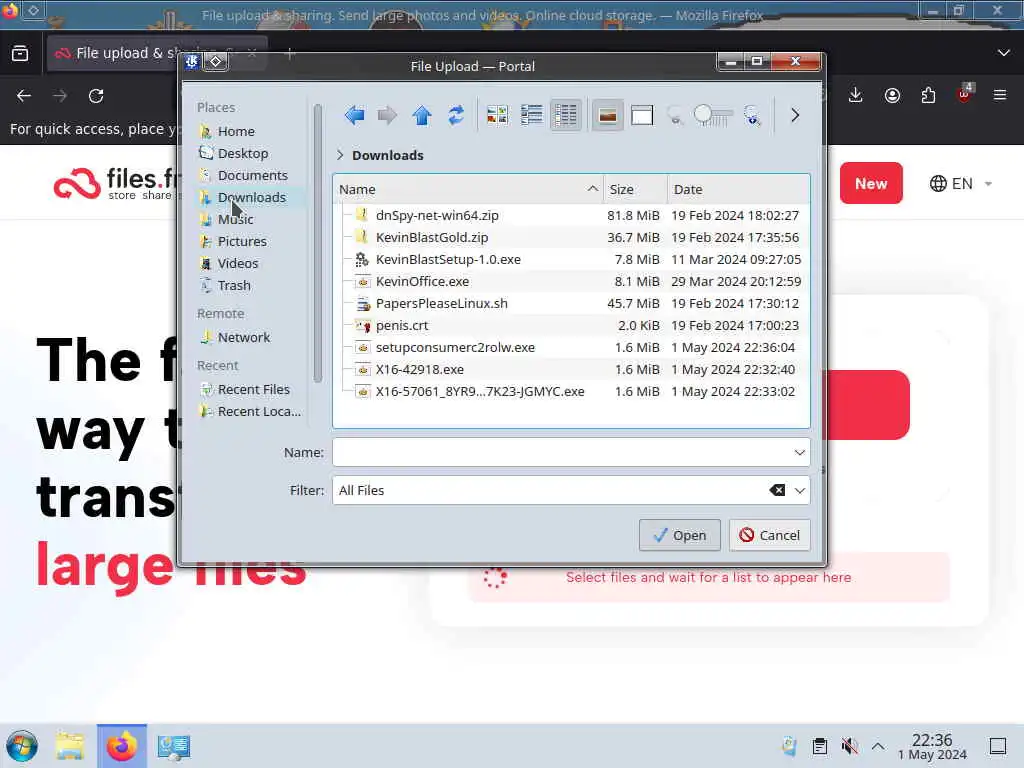The image size is (1024, 768).
Task: Open the EN language dropdown
Action: pos(961,184)
